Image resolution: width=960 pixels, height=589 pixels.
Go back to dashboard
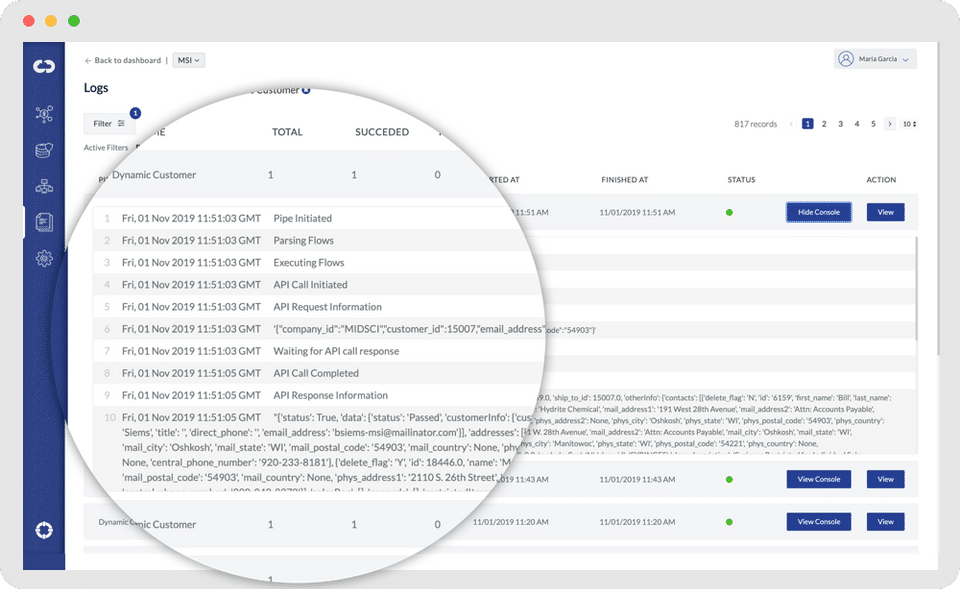(x=123, y=60)
